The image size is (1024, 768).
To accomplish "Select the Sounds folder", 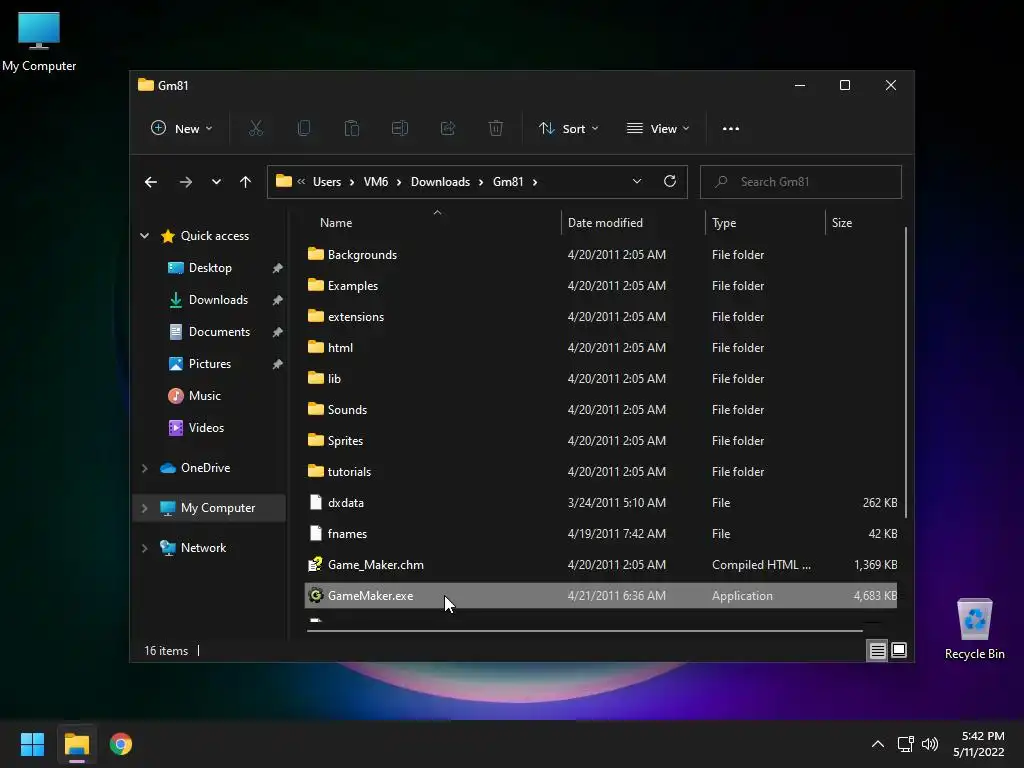I will [601, 409].
